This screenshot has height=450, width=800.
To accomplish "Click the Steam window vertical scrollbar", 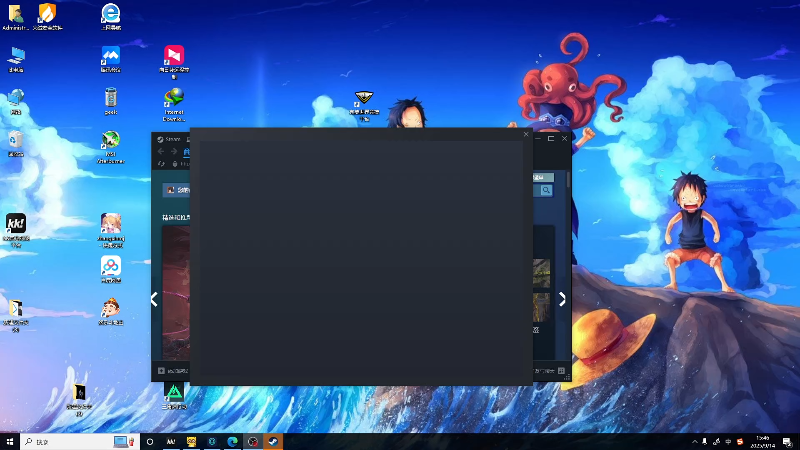I will pyautogui.click(x=568, y=180).
